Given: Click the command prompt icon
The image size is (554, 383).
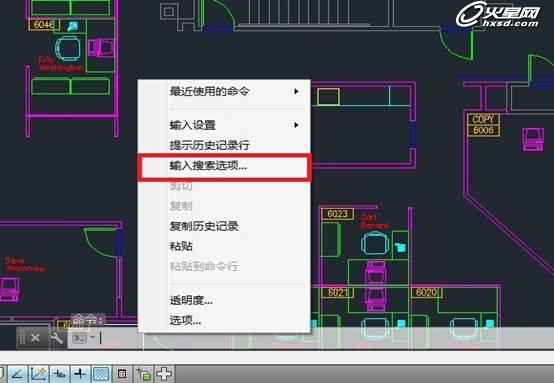Looking at the screenshot, I should [79, 338].
